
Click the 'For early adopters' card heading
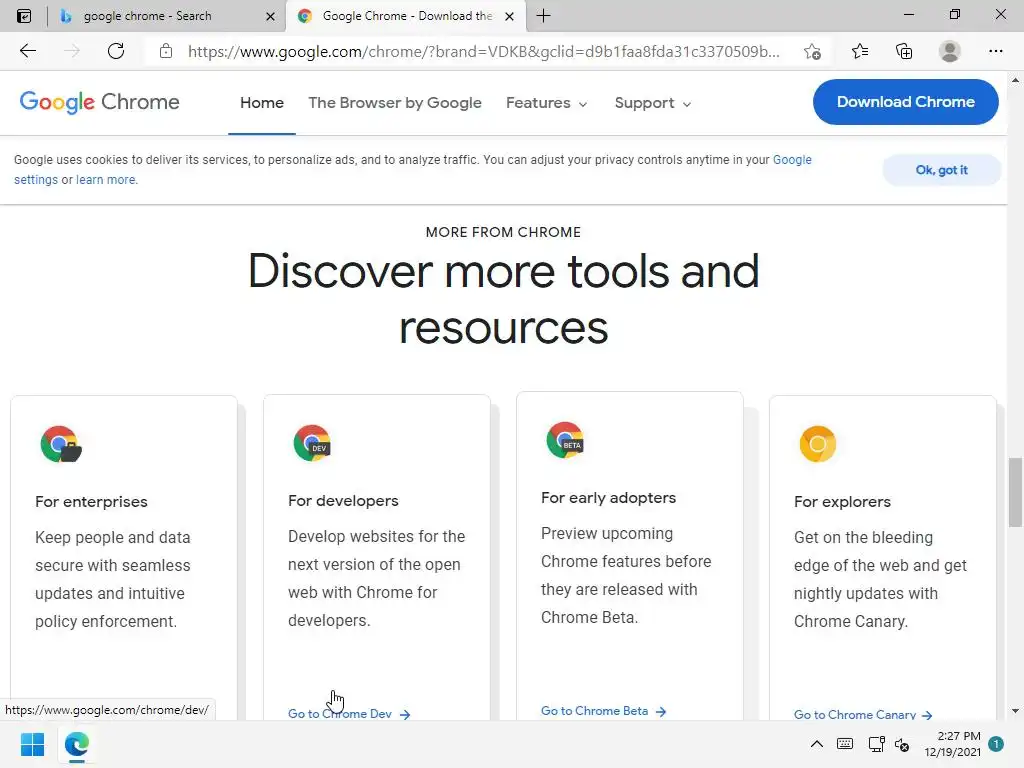[609, 498]
